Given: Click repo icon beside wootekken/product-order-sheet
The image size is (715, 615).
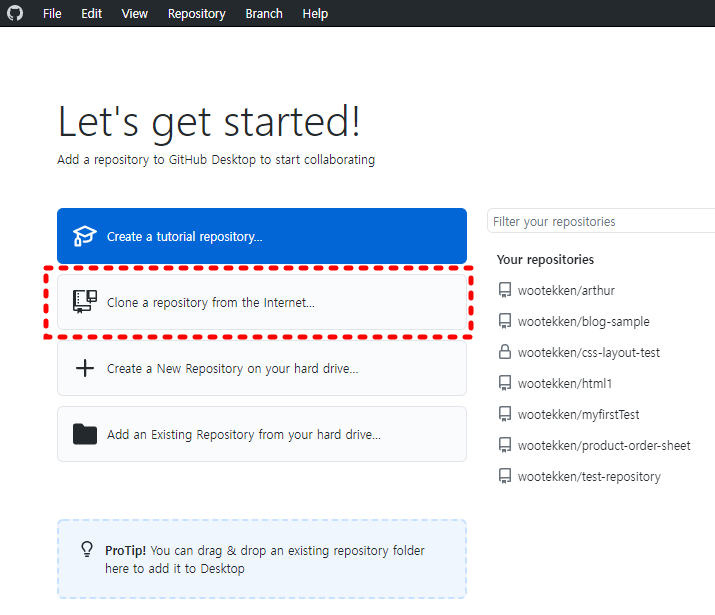Looking at the screenshot, I should 505,445.
